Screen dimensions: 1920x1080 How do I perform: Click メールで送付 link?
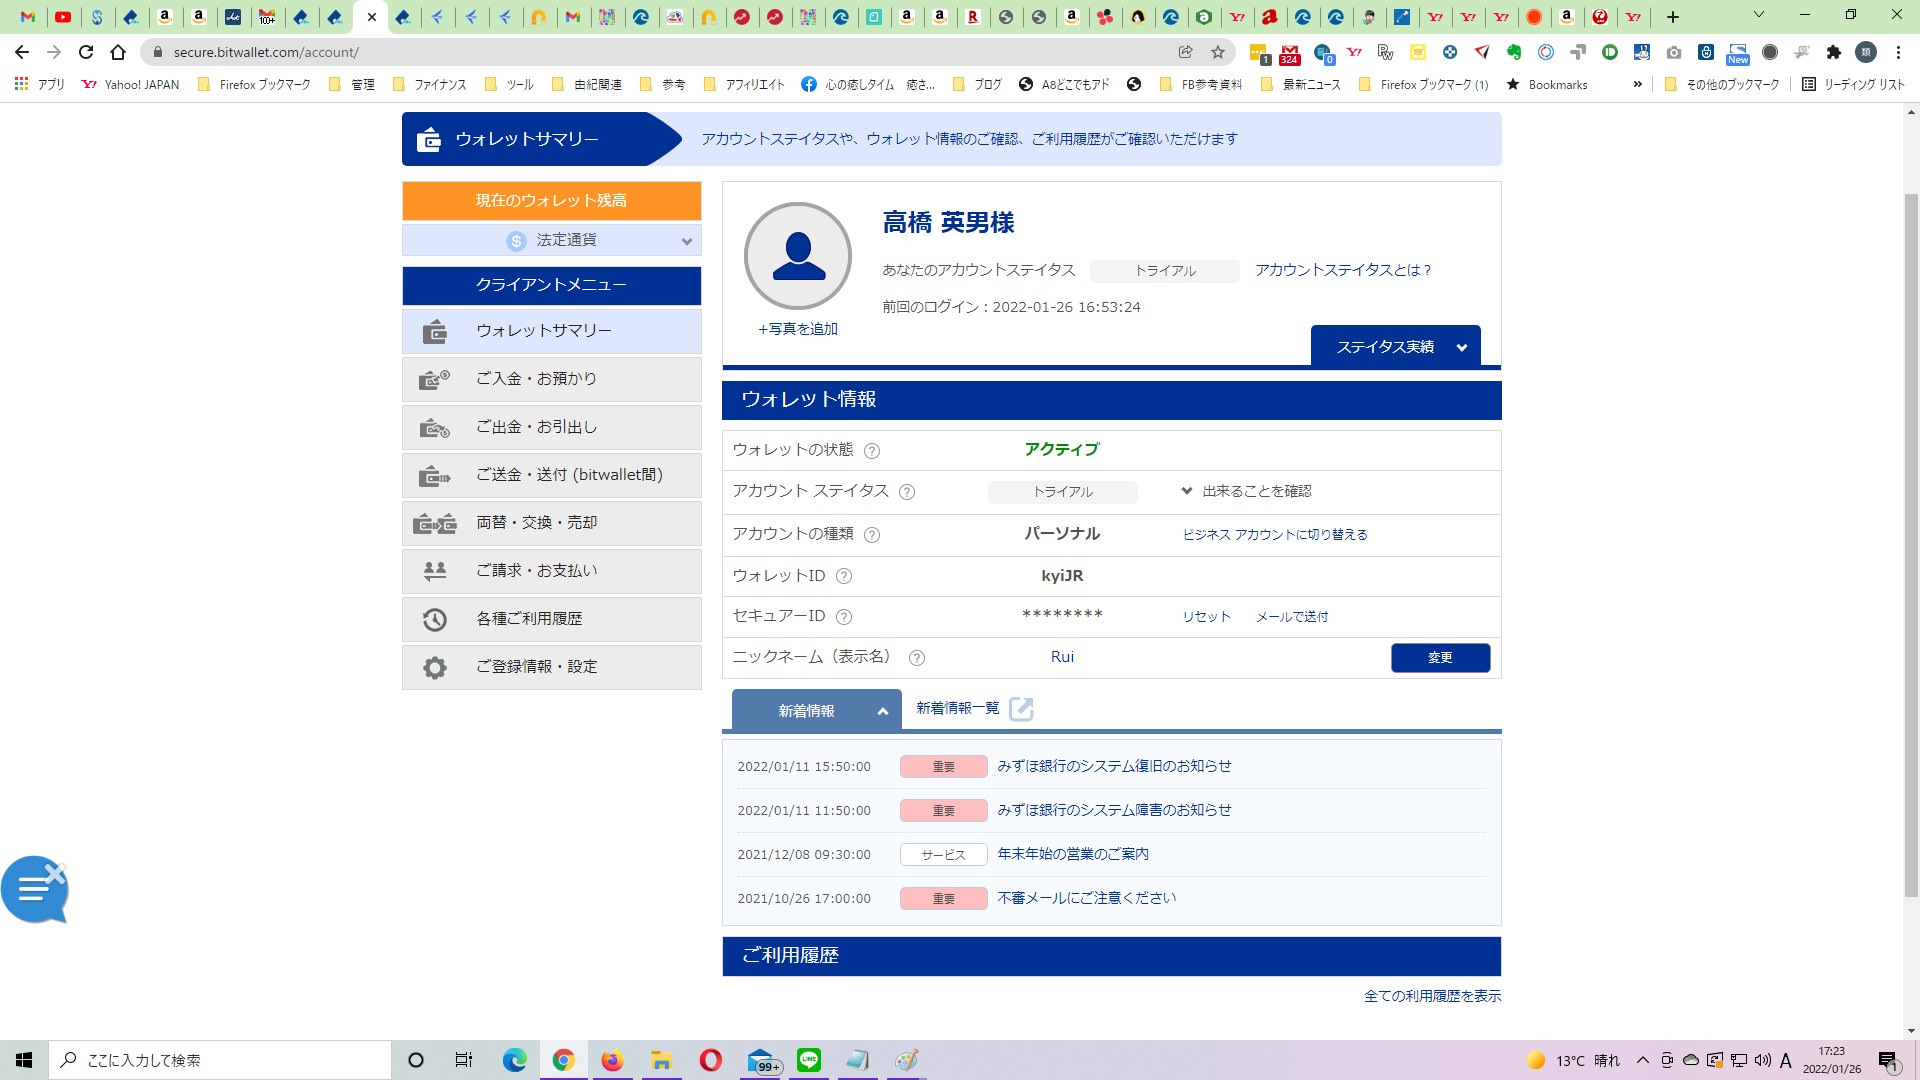pyautogui.click(x=1292, y=617)
